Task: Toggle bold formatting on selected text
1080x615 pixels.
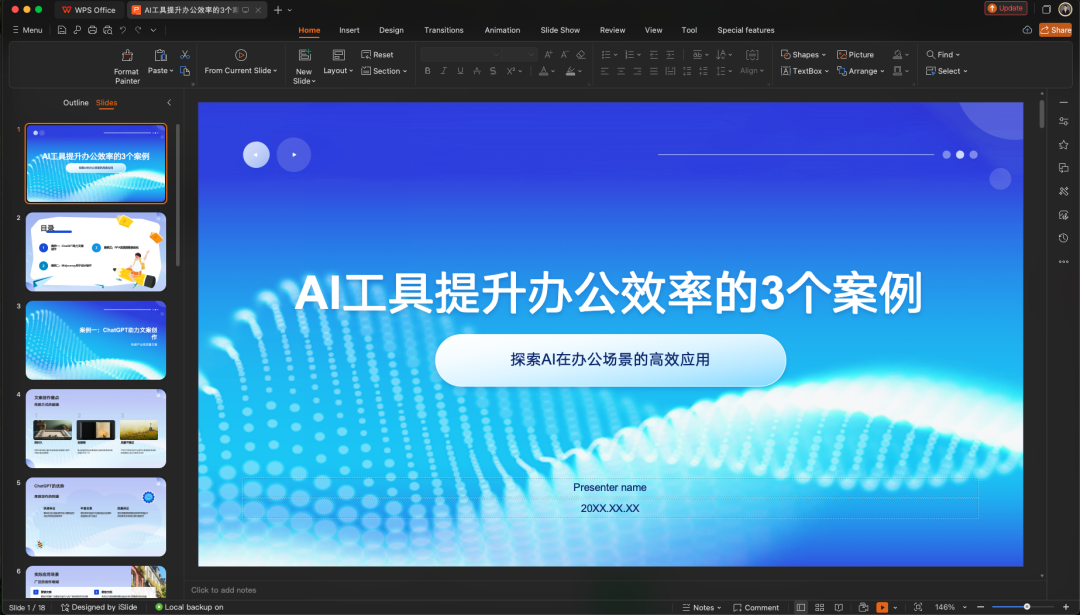Action: [x=427, y=70]
